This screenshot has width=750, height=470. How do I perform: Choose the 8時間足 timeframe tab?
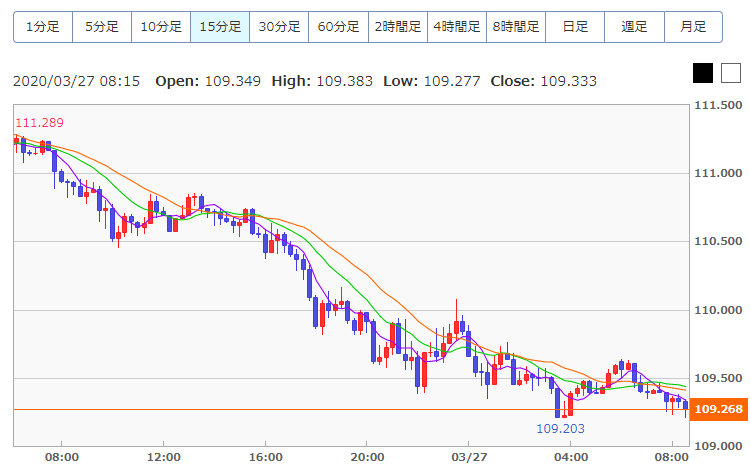pyautogui.click(x=516, y=27)
